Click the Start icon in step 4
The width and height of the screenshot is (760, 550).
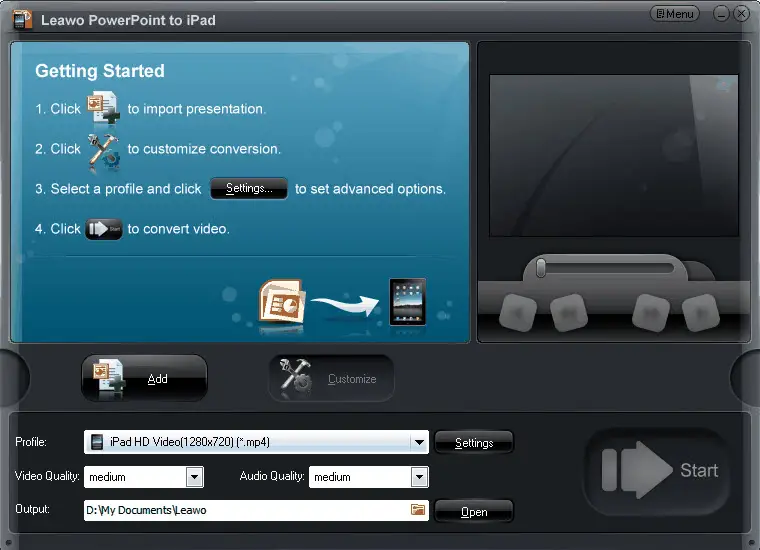click(x=104, y=229)
